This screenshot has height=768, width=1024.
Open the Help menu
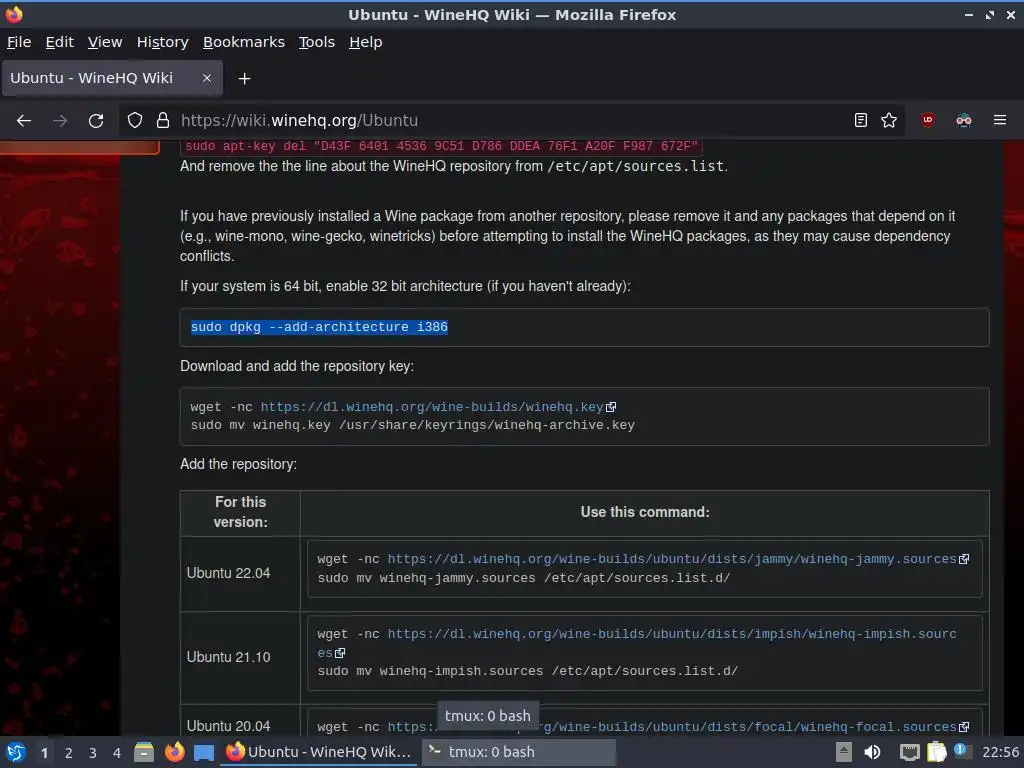coord(365,42)
